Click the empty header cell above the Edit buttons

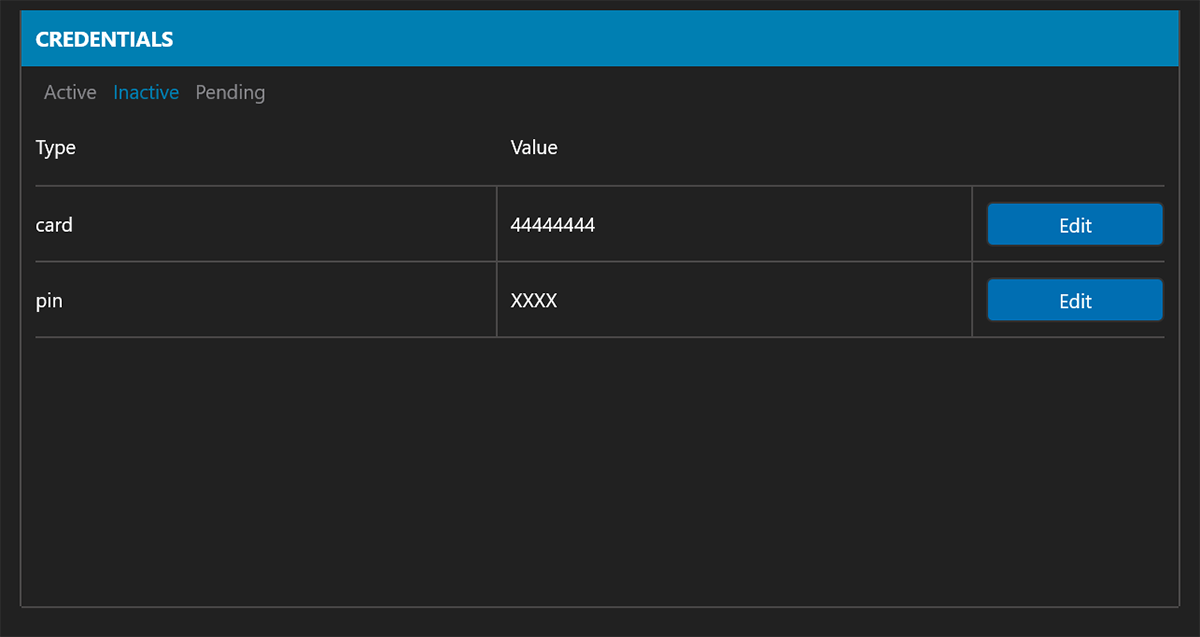[x=1068, y=148]
